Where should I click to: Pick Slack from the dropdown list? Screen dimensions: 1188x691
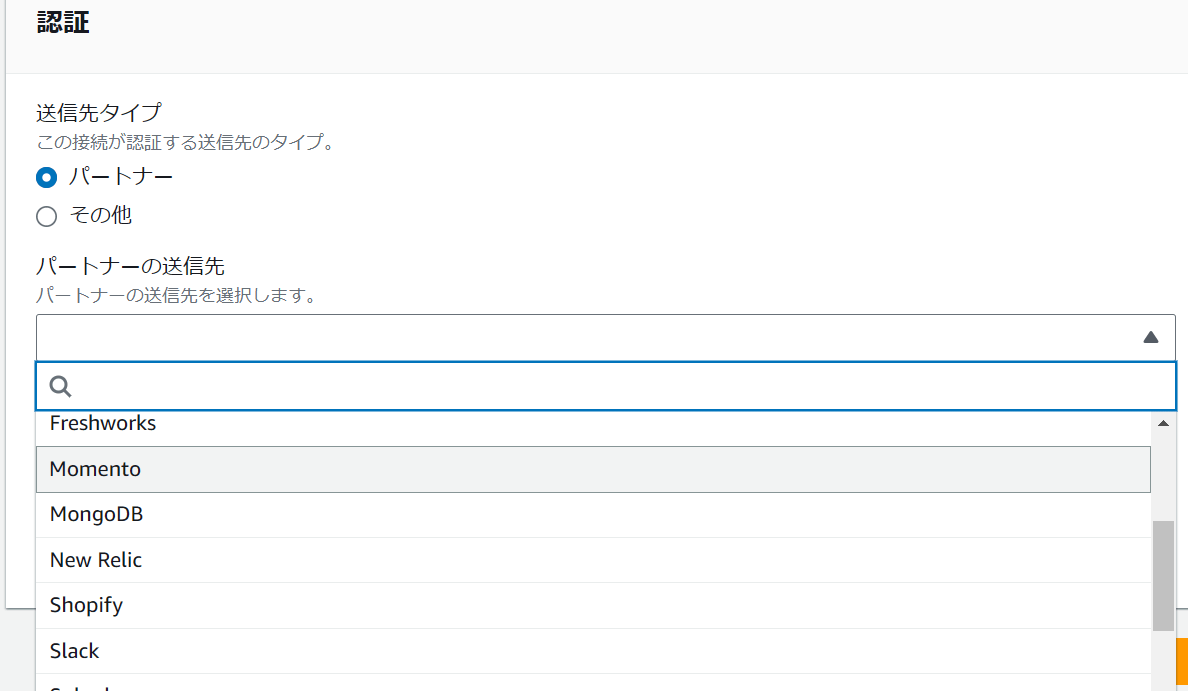pyautogui.click(x=75, y=651)
